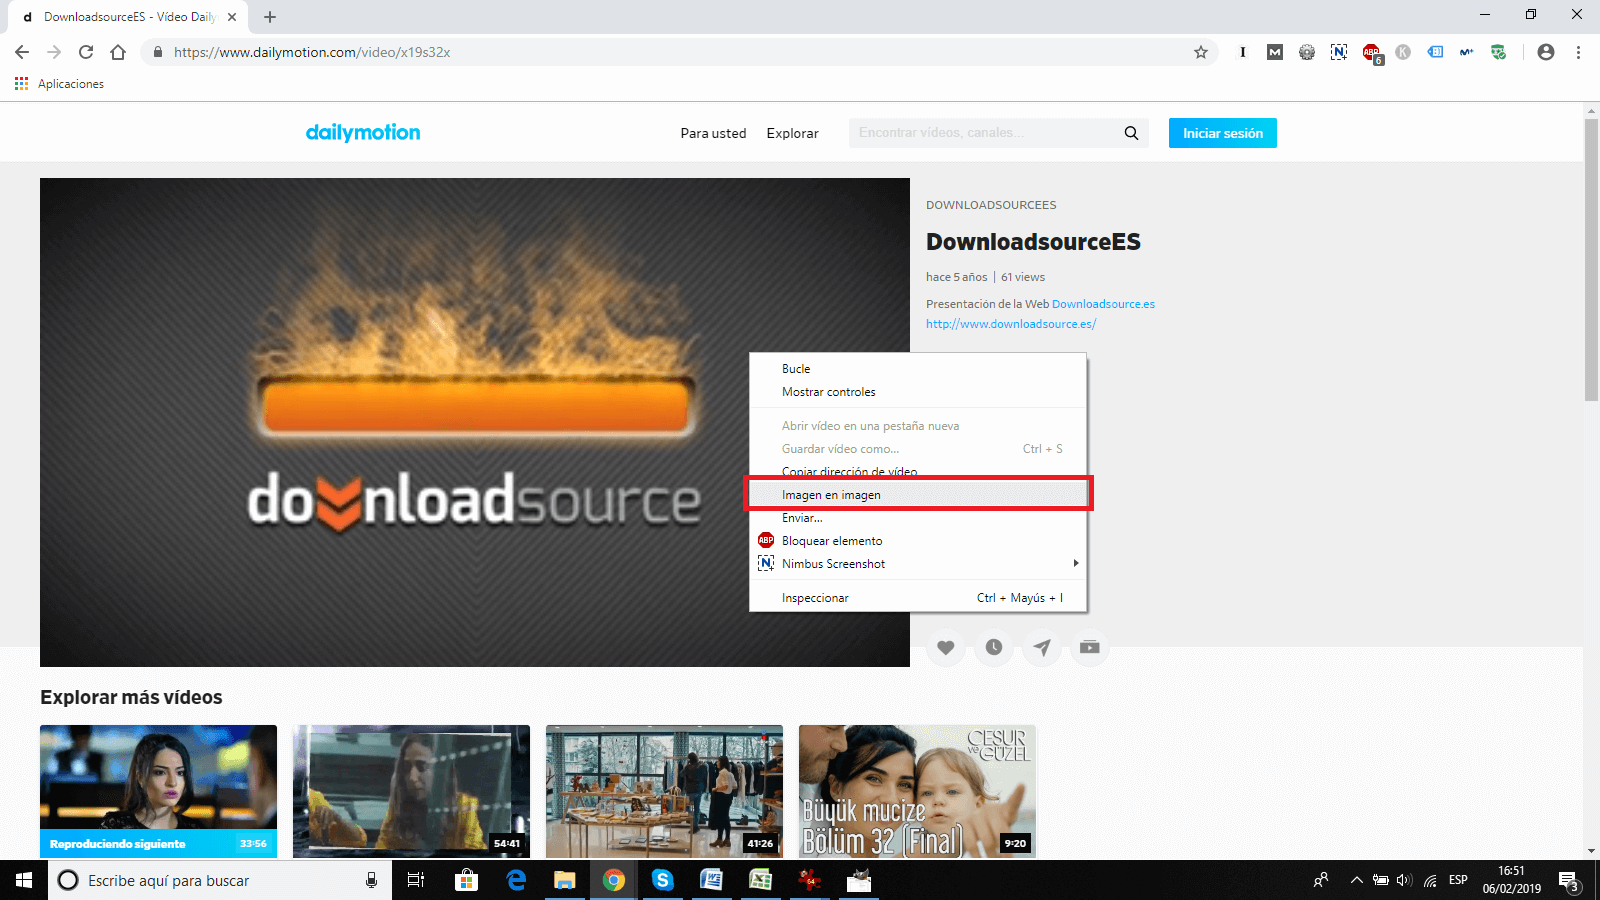The image size is (1600, 900).
Task: Open Chrome three-dot menu
Action: (x=1578, y=52)
